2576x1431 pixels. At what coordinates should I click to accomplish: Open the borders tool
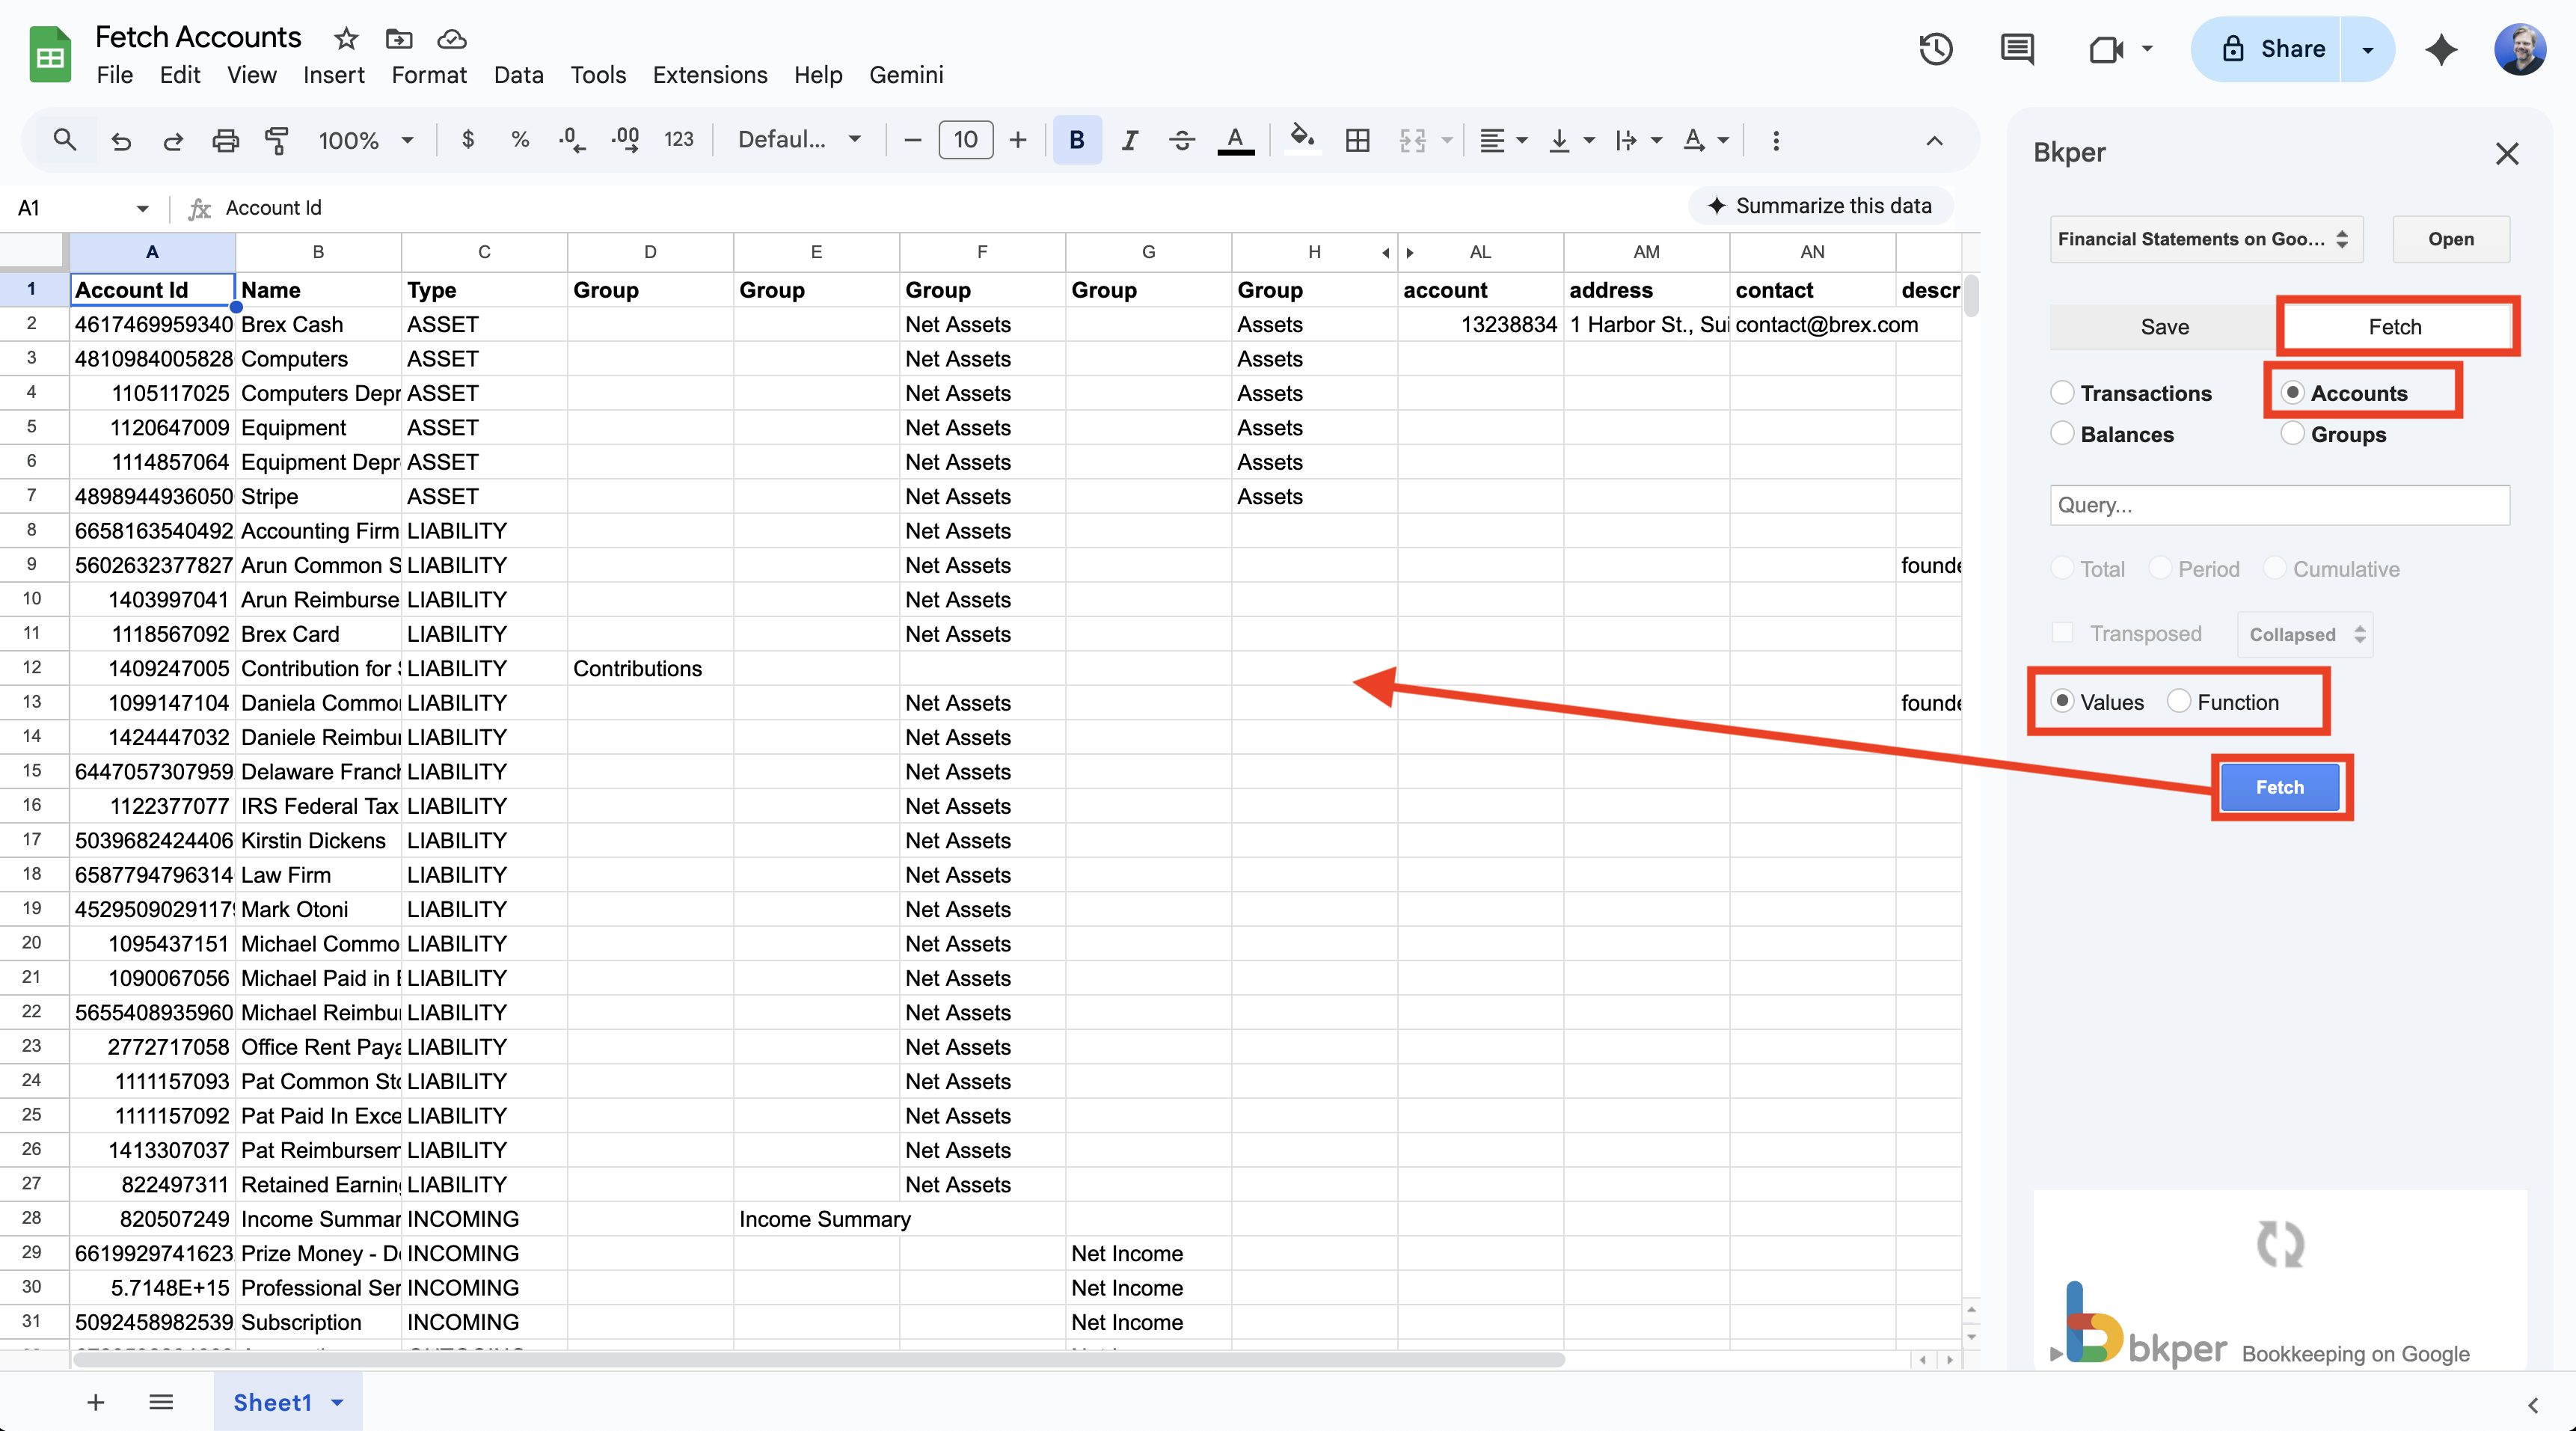(x=1357, y=140)
